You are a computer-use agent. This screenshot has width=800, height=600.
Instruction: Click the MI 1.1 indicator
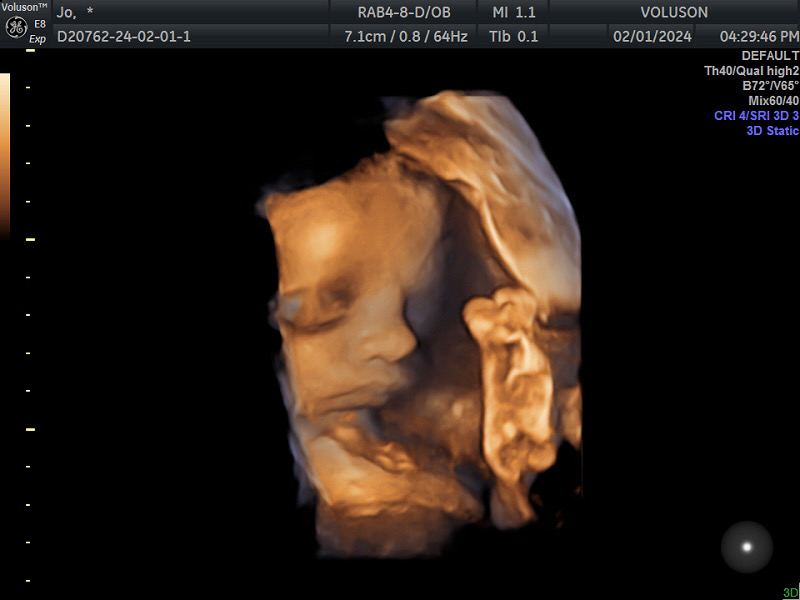(514, 12)
